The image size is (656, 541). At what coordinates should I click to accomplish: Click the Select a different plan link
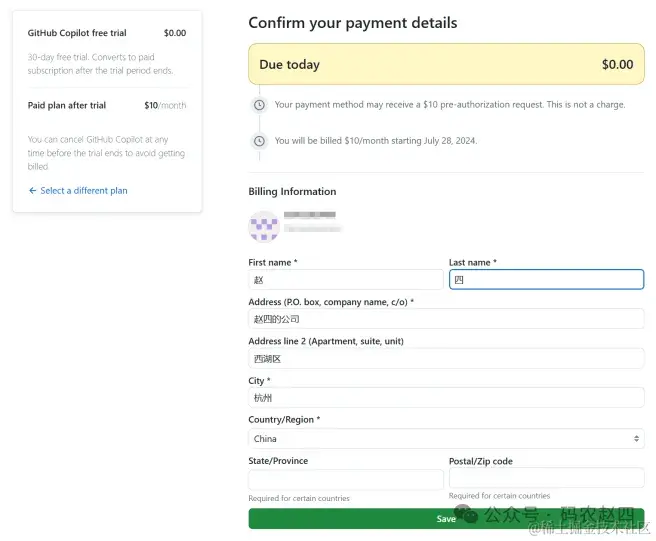pos(84,191)
